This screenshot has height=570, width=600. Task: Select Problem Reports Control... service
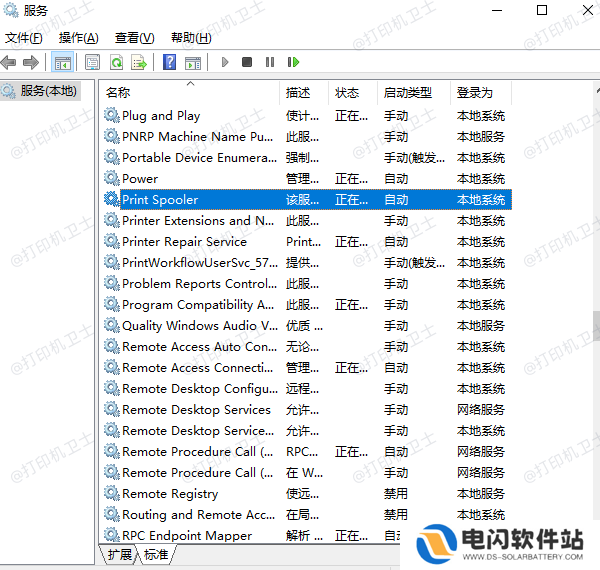pyautogui.click(x=308, y=283)
